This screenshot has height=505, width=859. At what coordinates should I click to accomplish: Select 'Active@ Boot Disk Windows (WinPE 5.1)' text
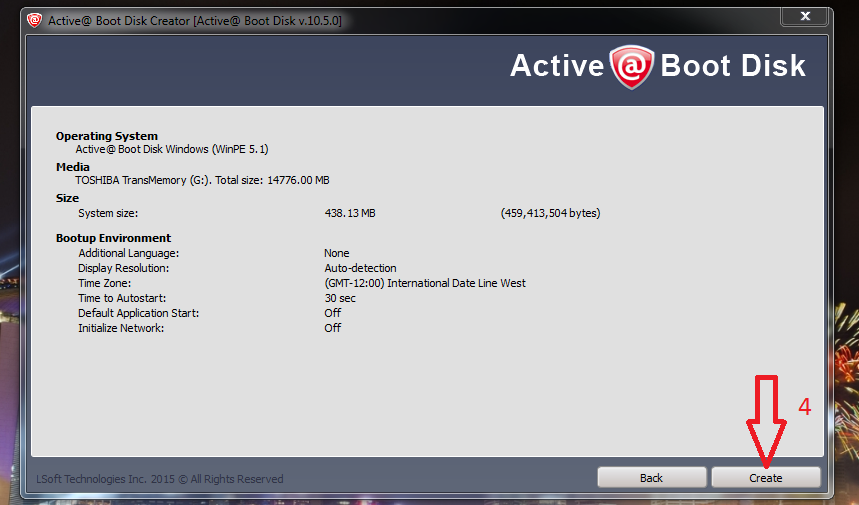(172, 150)
